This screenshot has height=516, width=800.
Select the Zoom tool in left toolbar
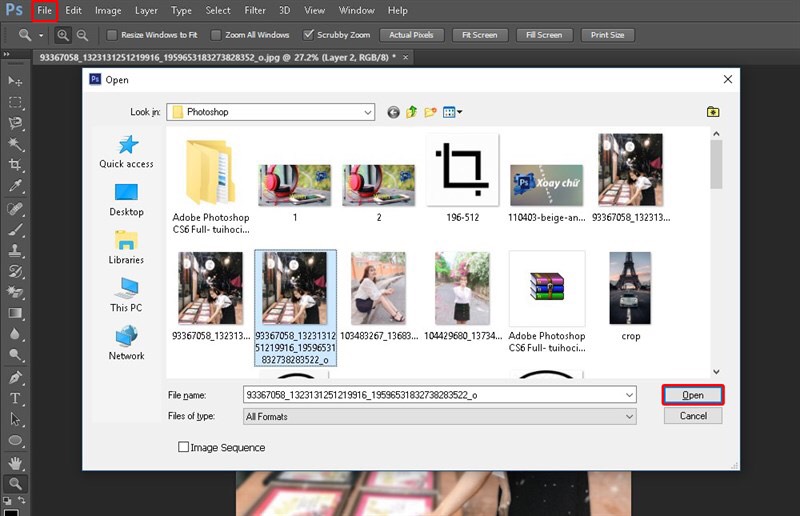[15, 483]
